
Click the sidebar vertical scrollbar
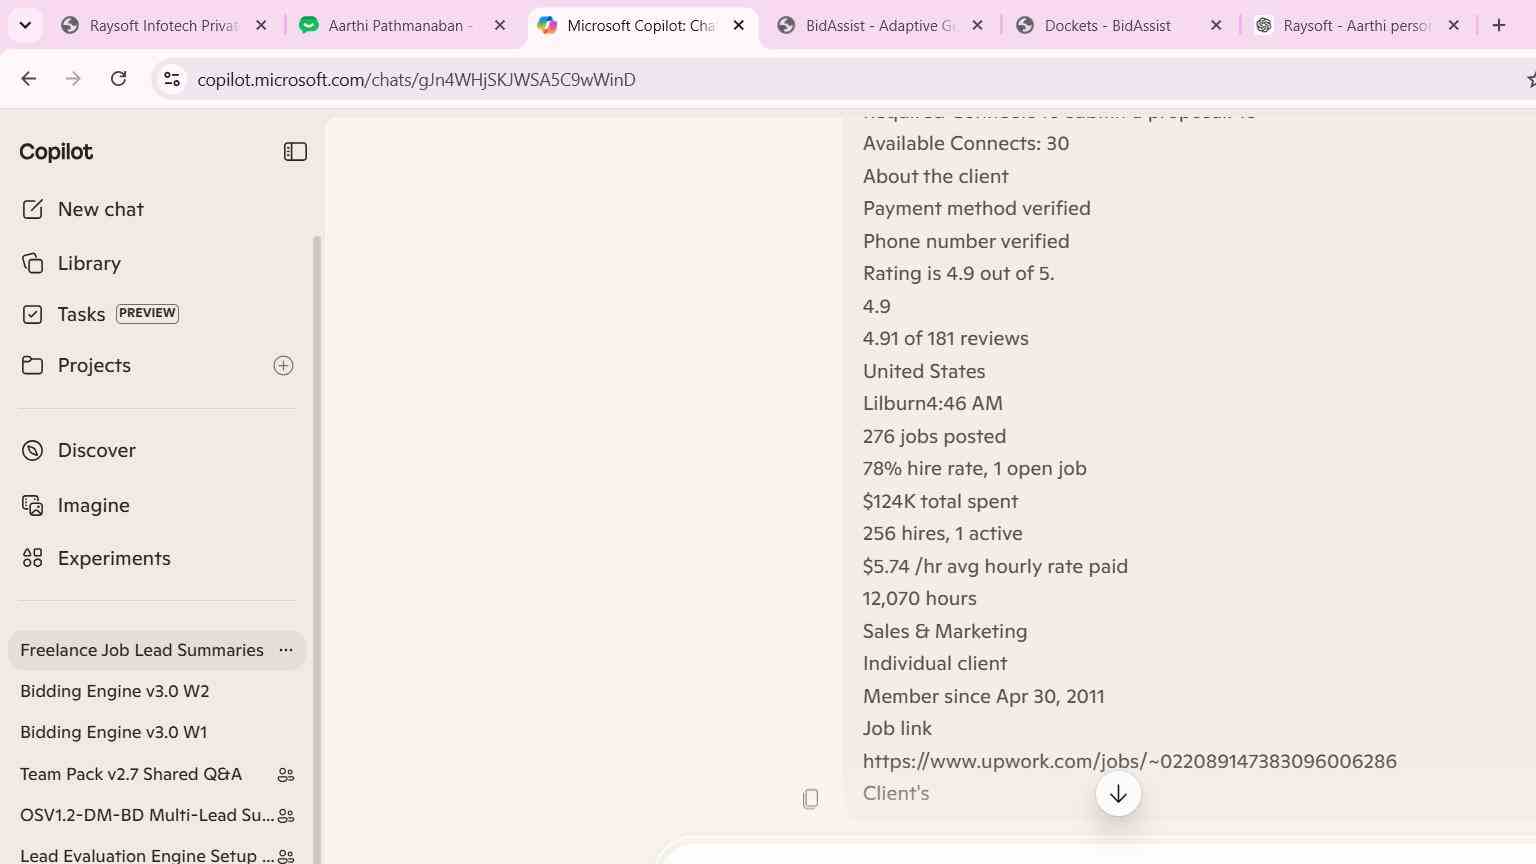click(x=318, y=550)
